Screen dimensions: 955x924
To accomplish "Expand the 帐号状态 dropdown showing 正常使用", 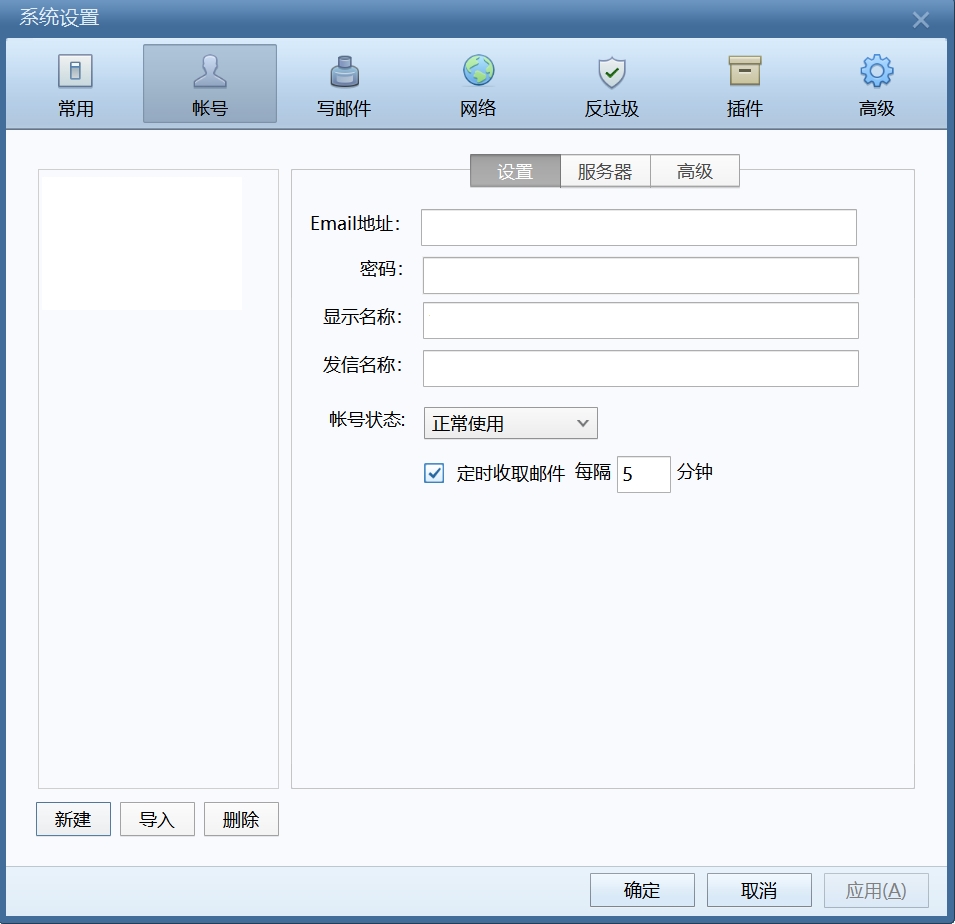I will point(511,423).
